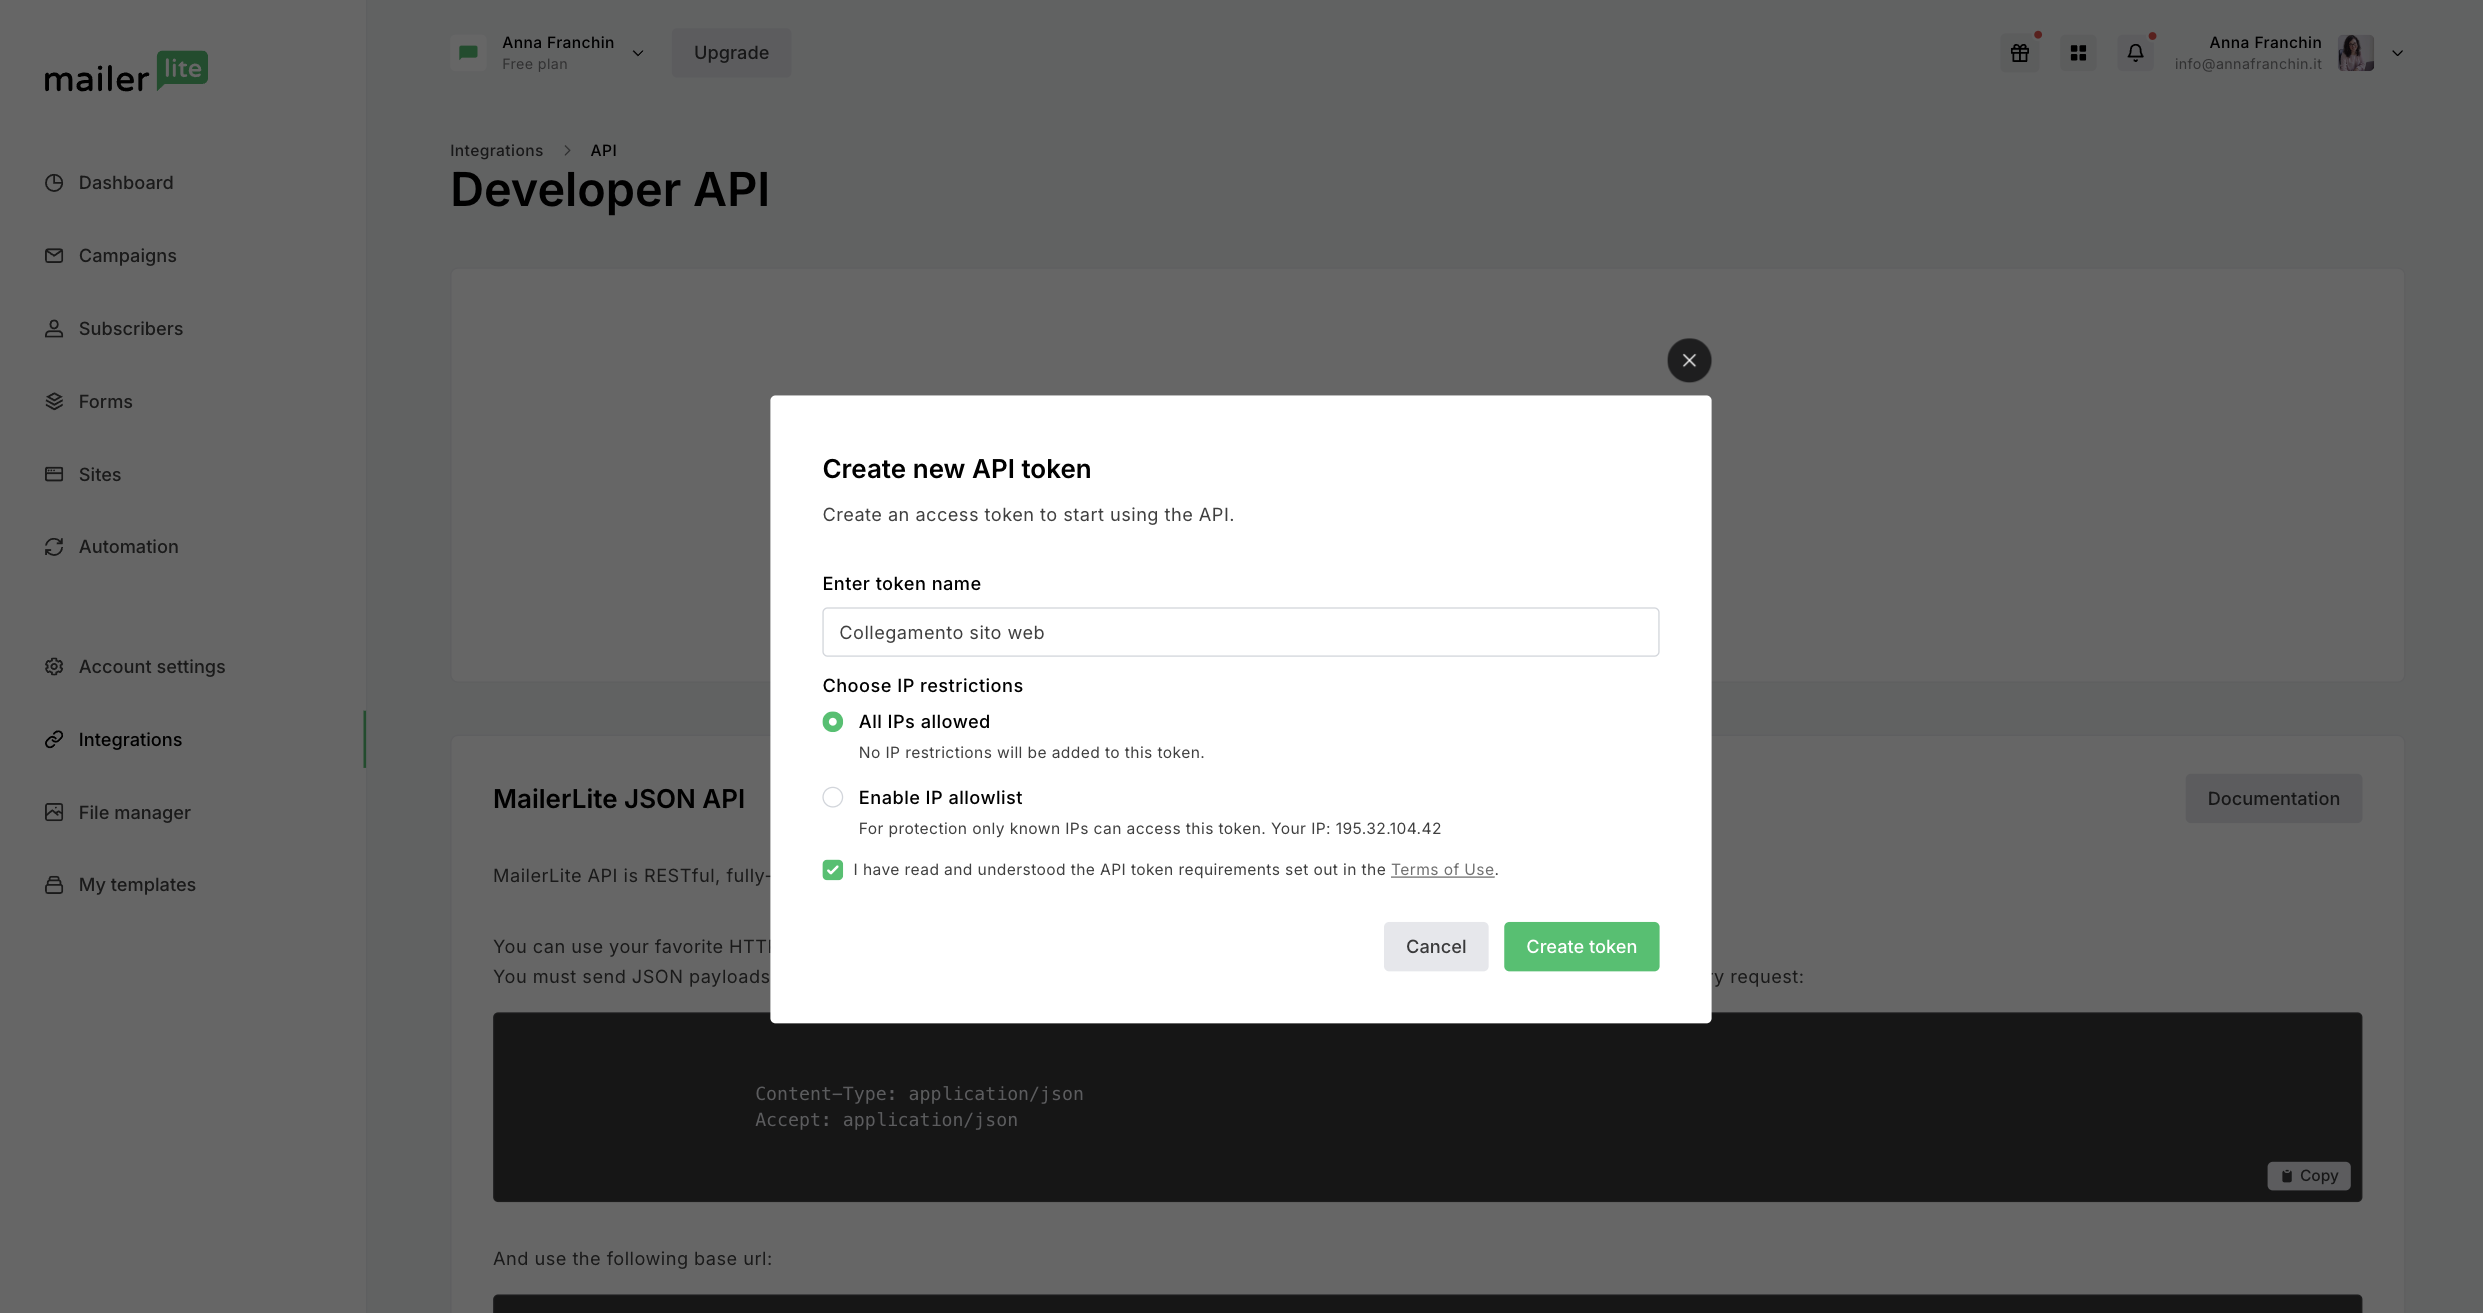
Task: Click the info@annafranchin.it email text
Action: pos(2248,64)
